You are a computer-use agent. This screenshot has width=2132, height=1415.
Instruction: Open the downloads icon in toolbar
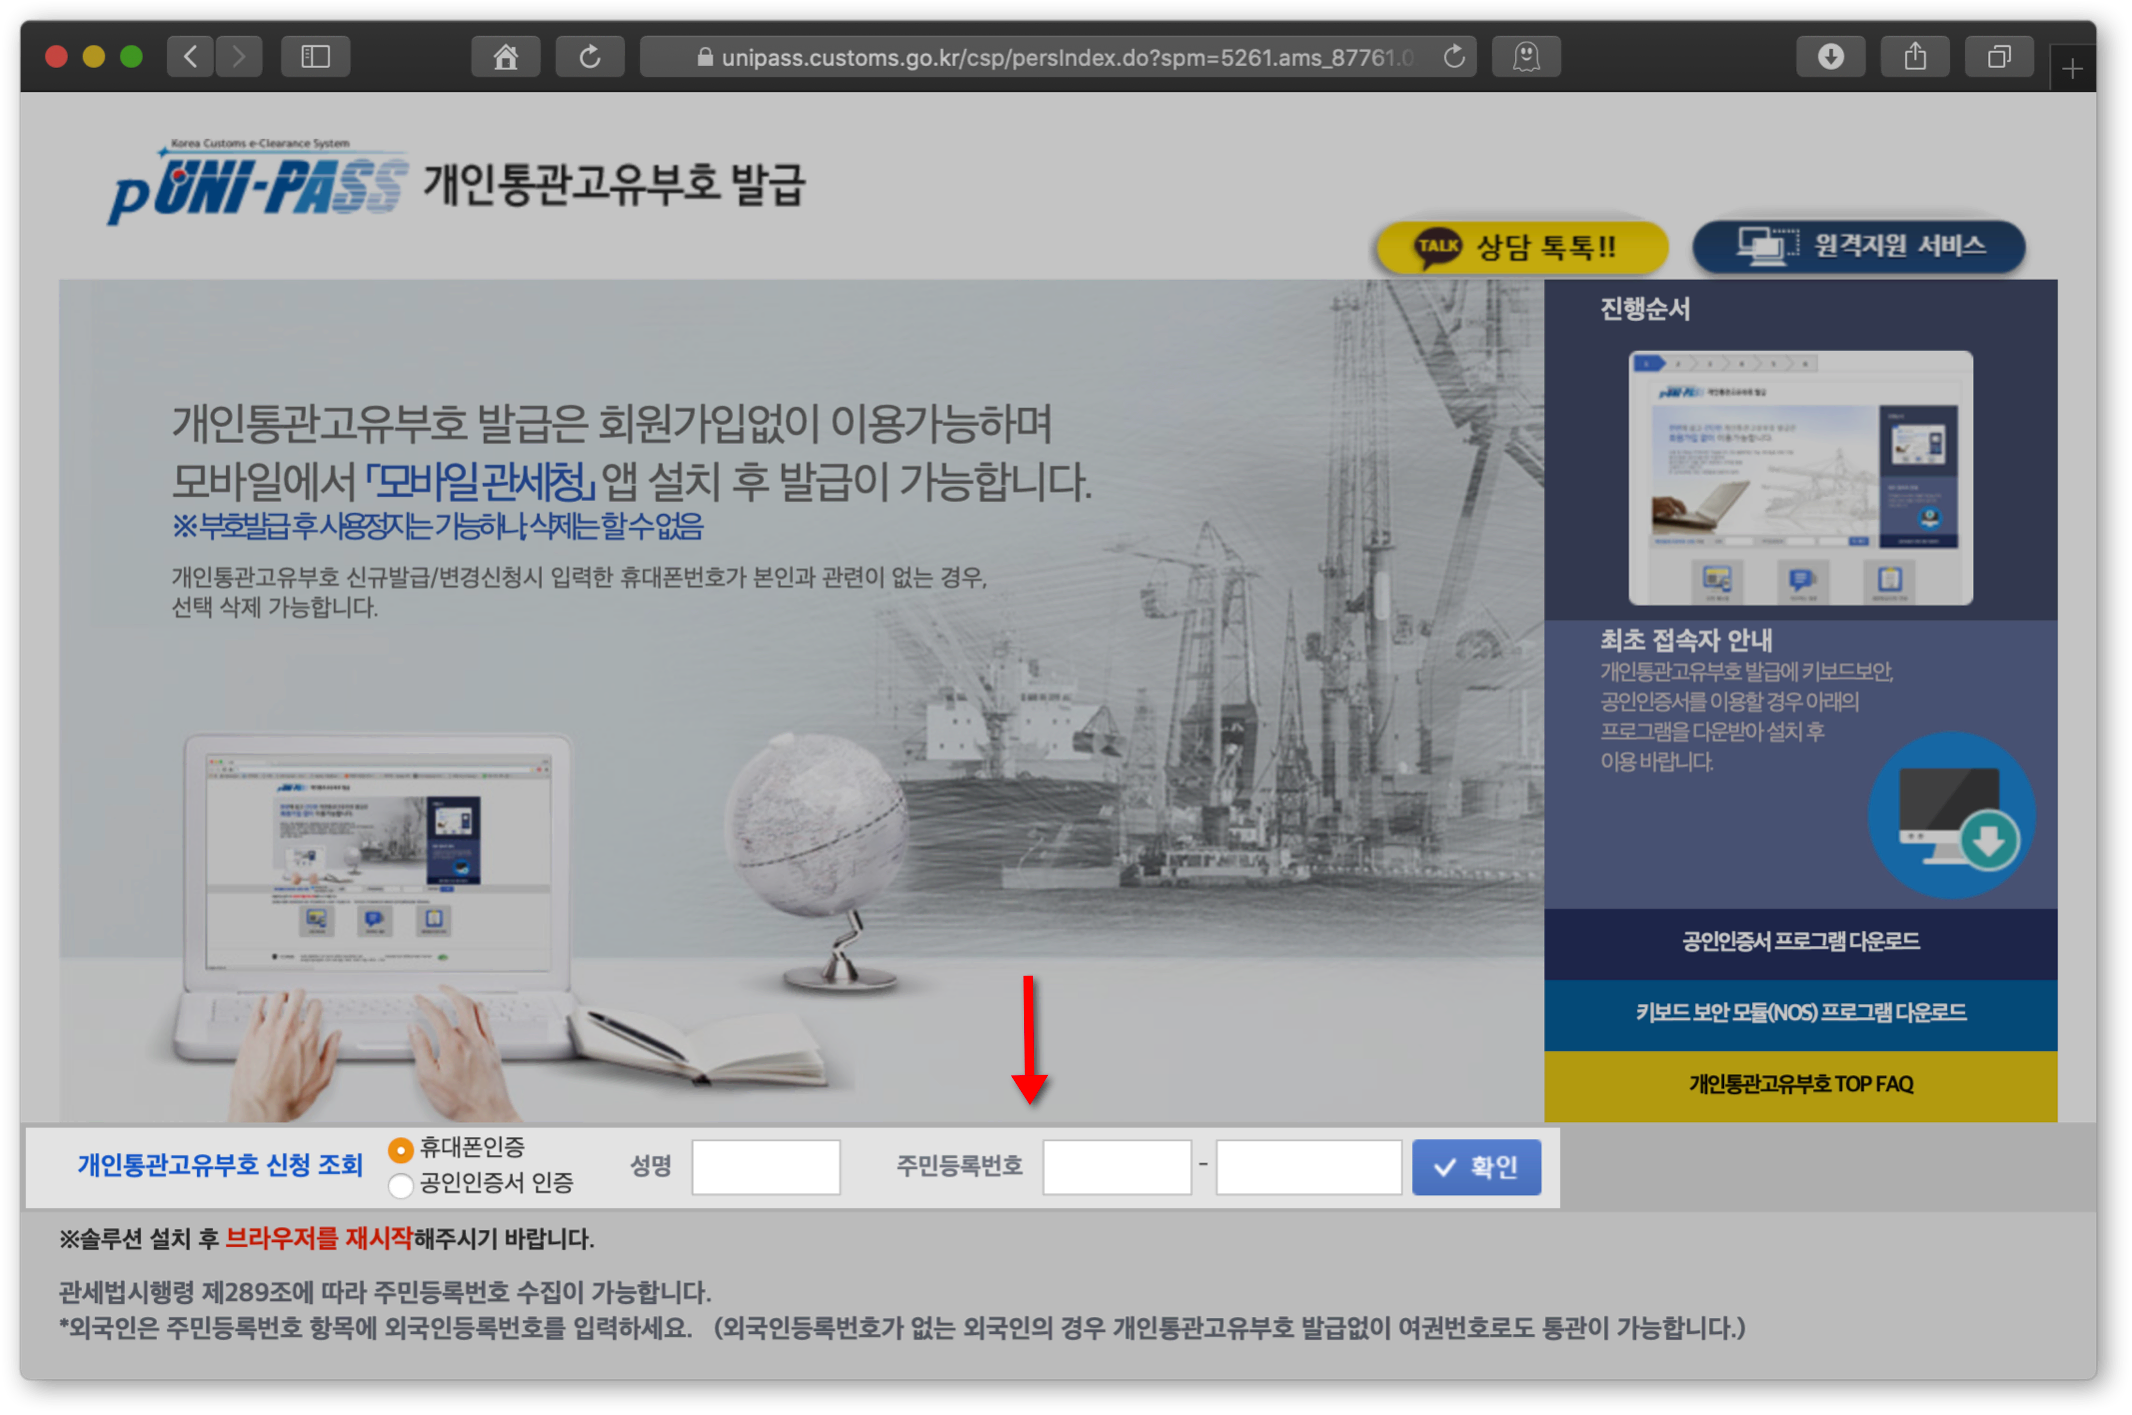[x=1830, y=57]
